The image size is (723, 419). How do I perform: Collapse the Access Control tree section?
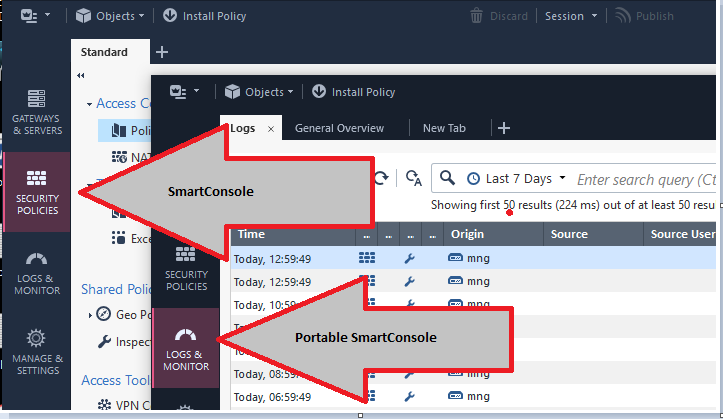pos(89,104)
